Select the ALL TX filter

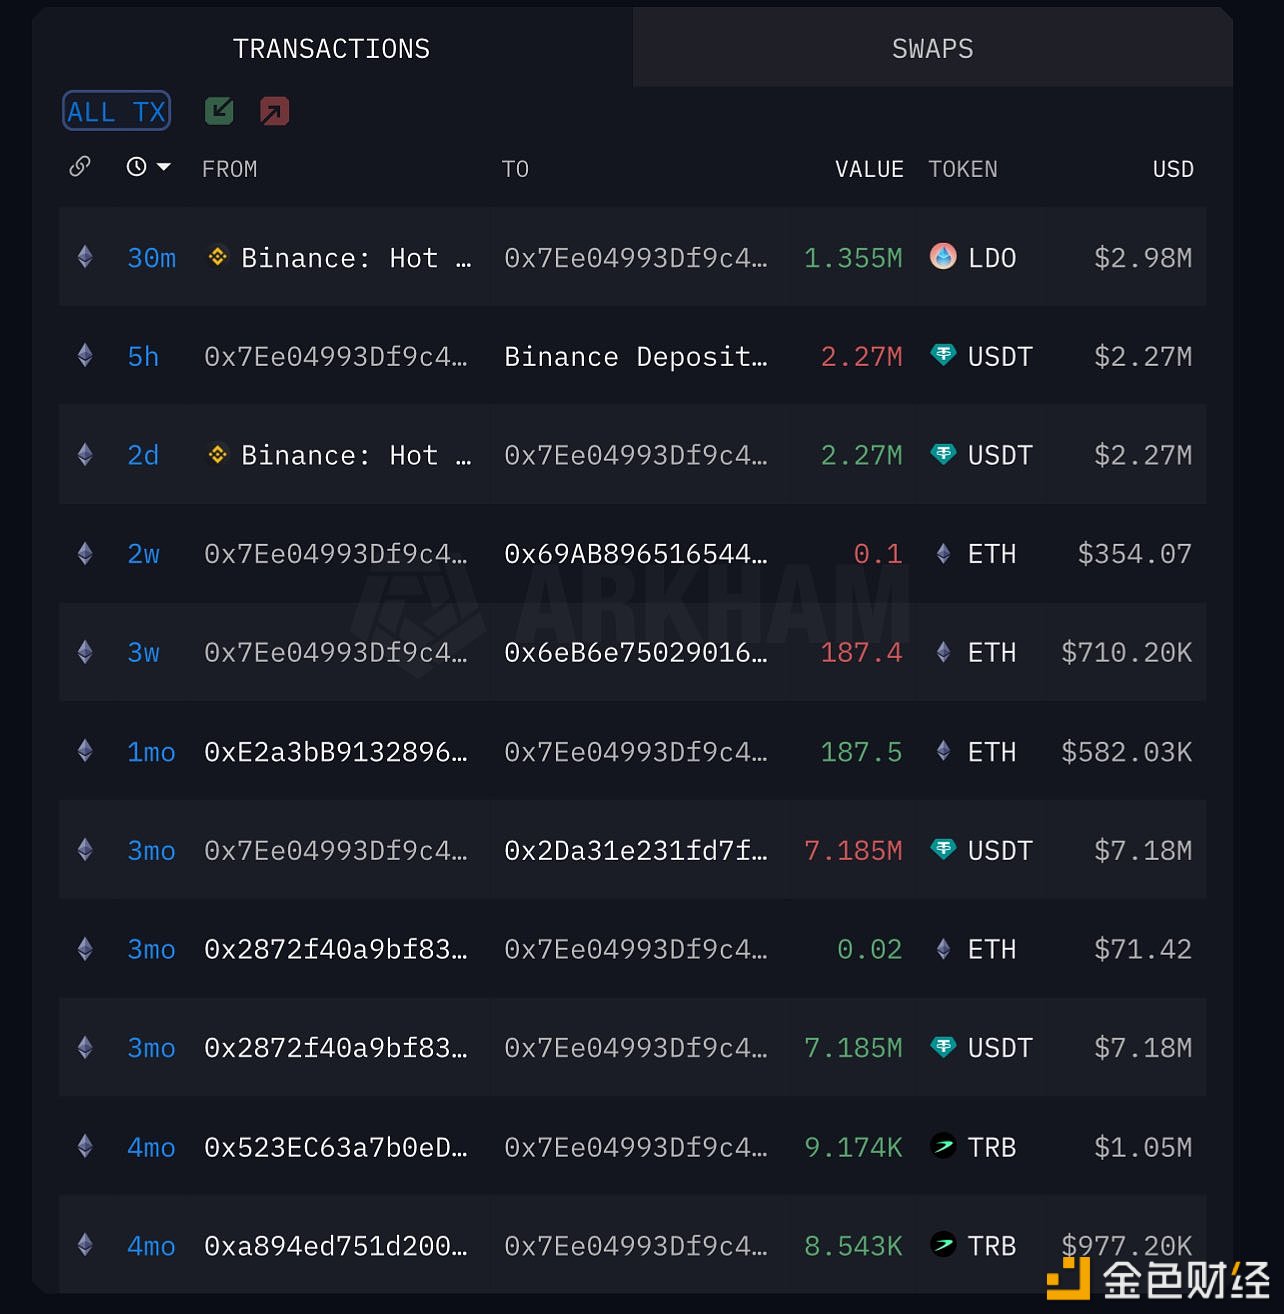click(116, 111)
